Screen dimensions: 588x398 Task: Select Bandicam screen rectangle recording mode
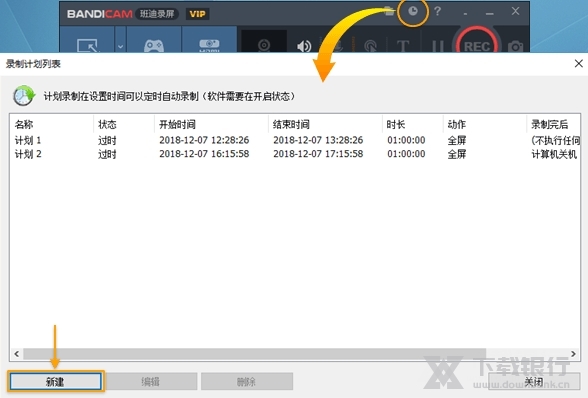(x=87, y=39)
